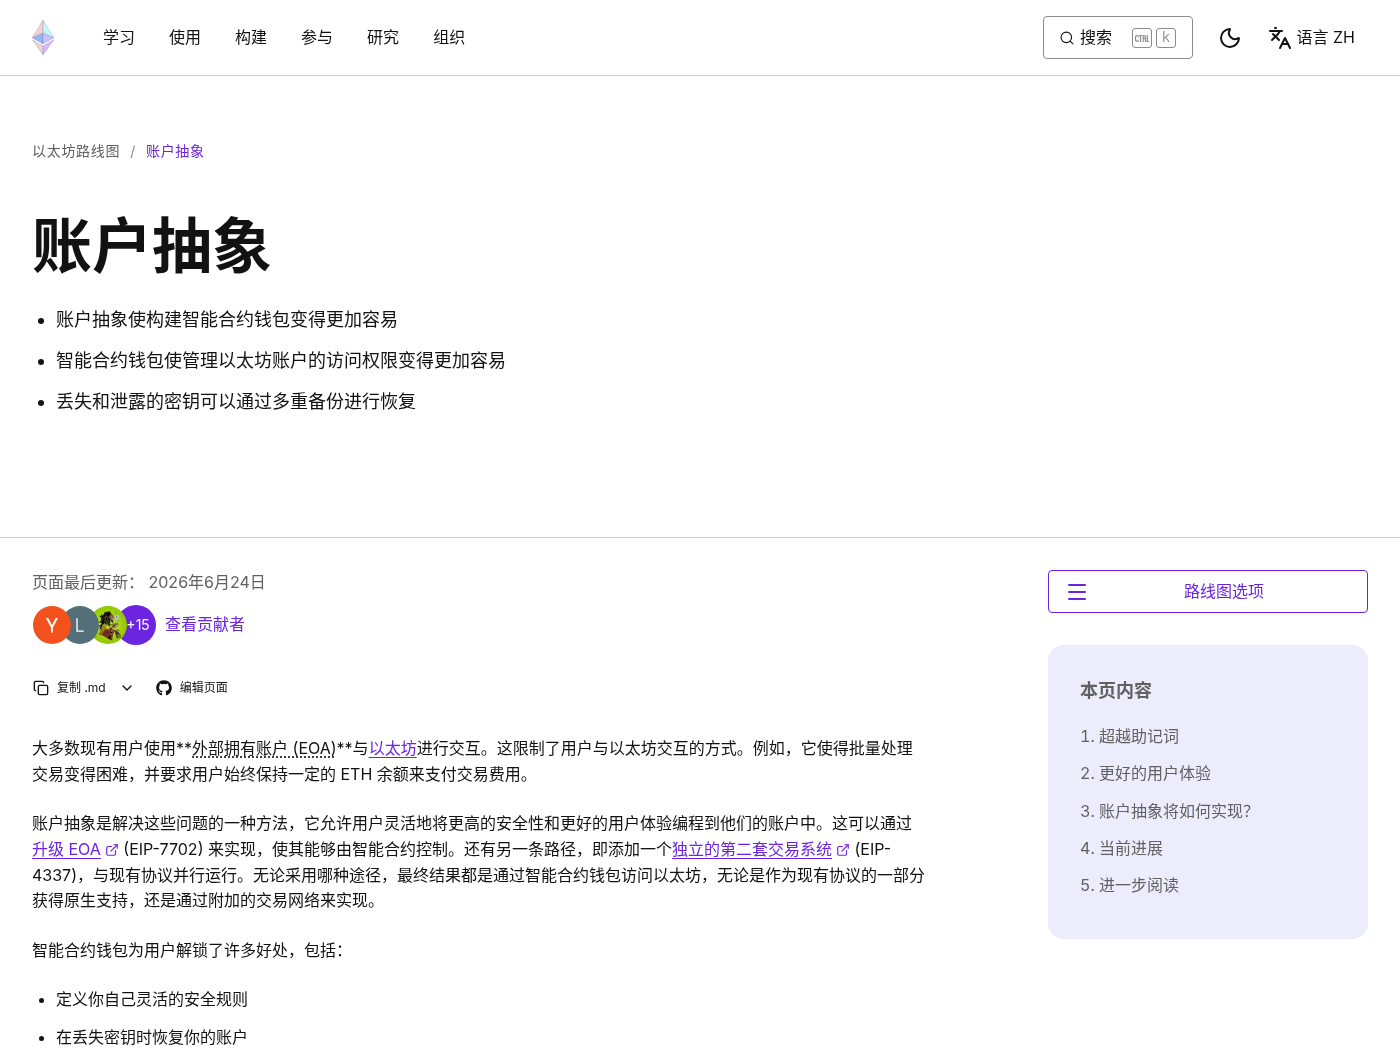1400x1050 pixels.
Task: Follow the 以太坊 inline link
Action: (x=393, y=749)
